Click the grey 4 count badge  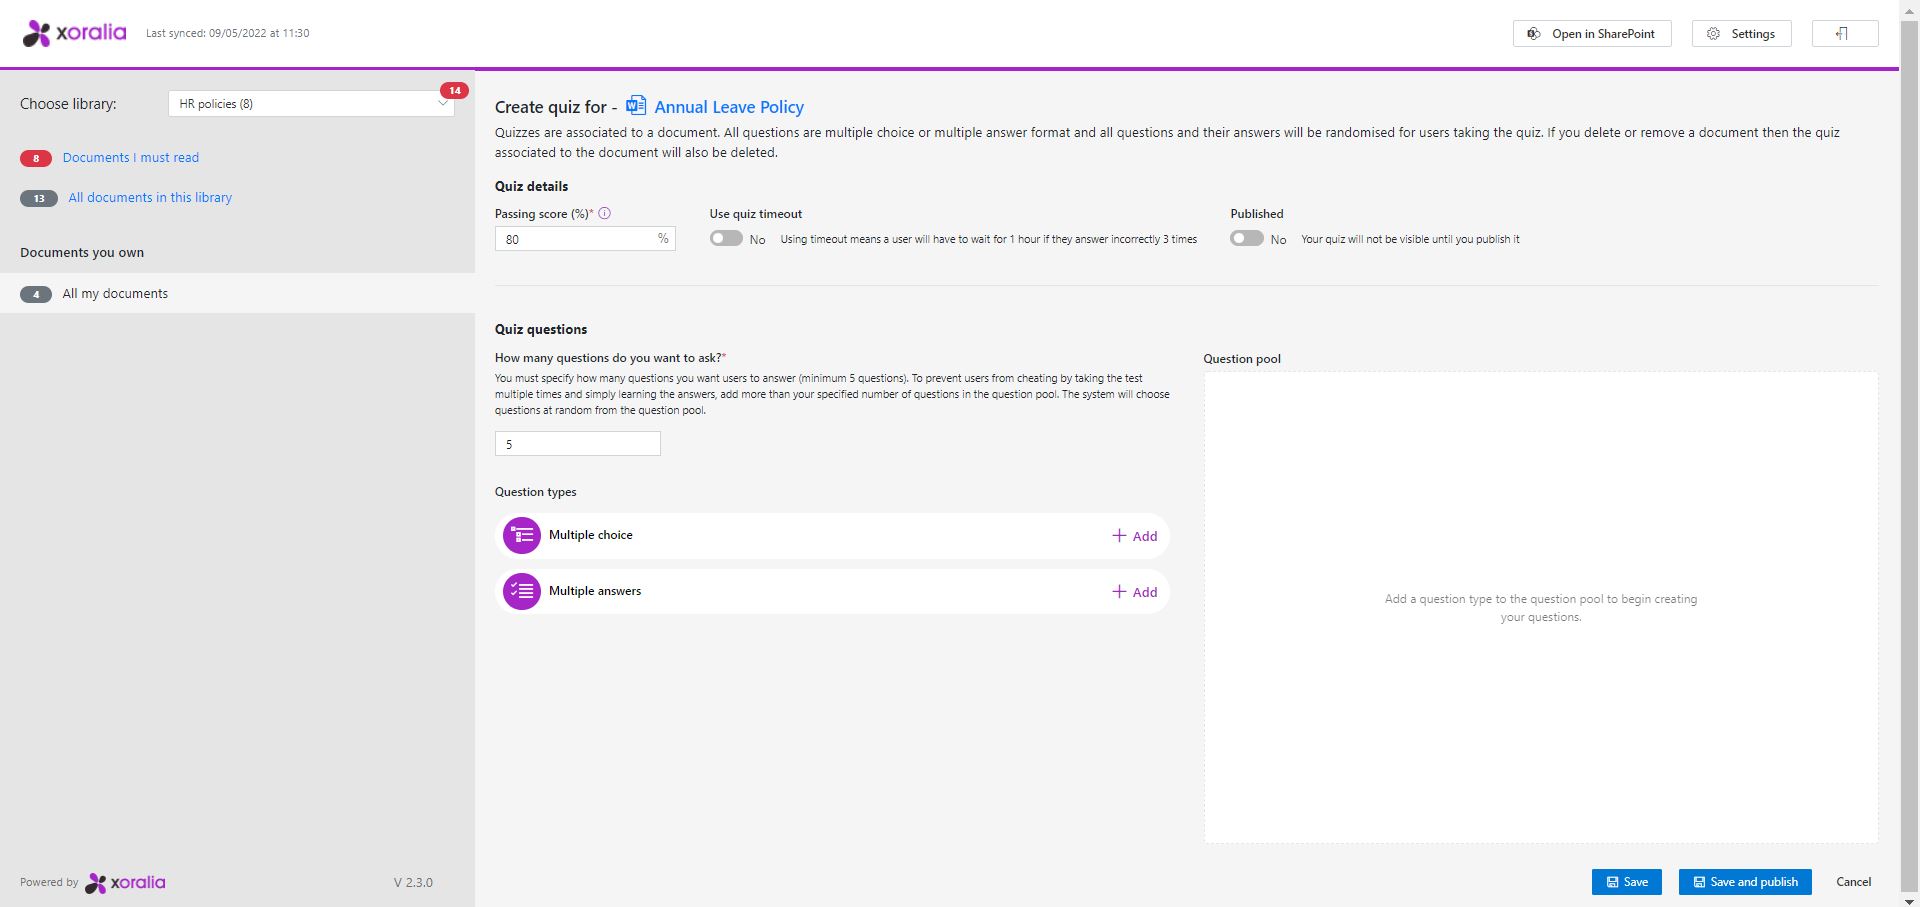coord(36,294)
